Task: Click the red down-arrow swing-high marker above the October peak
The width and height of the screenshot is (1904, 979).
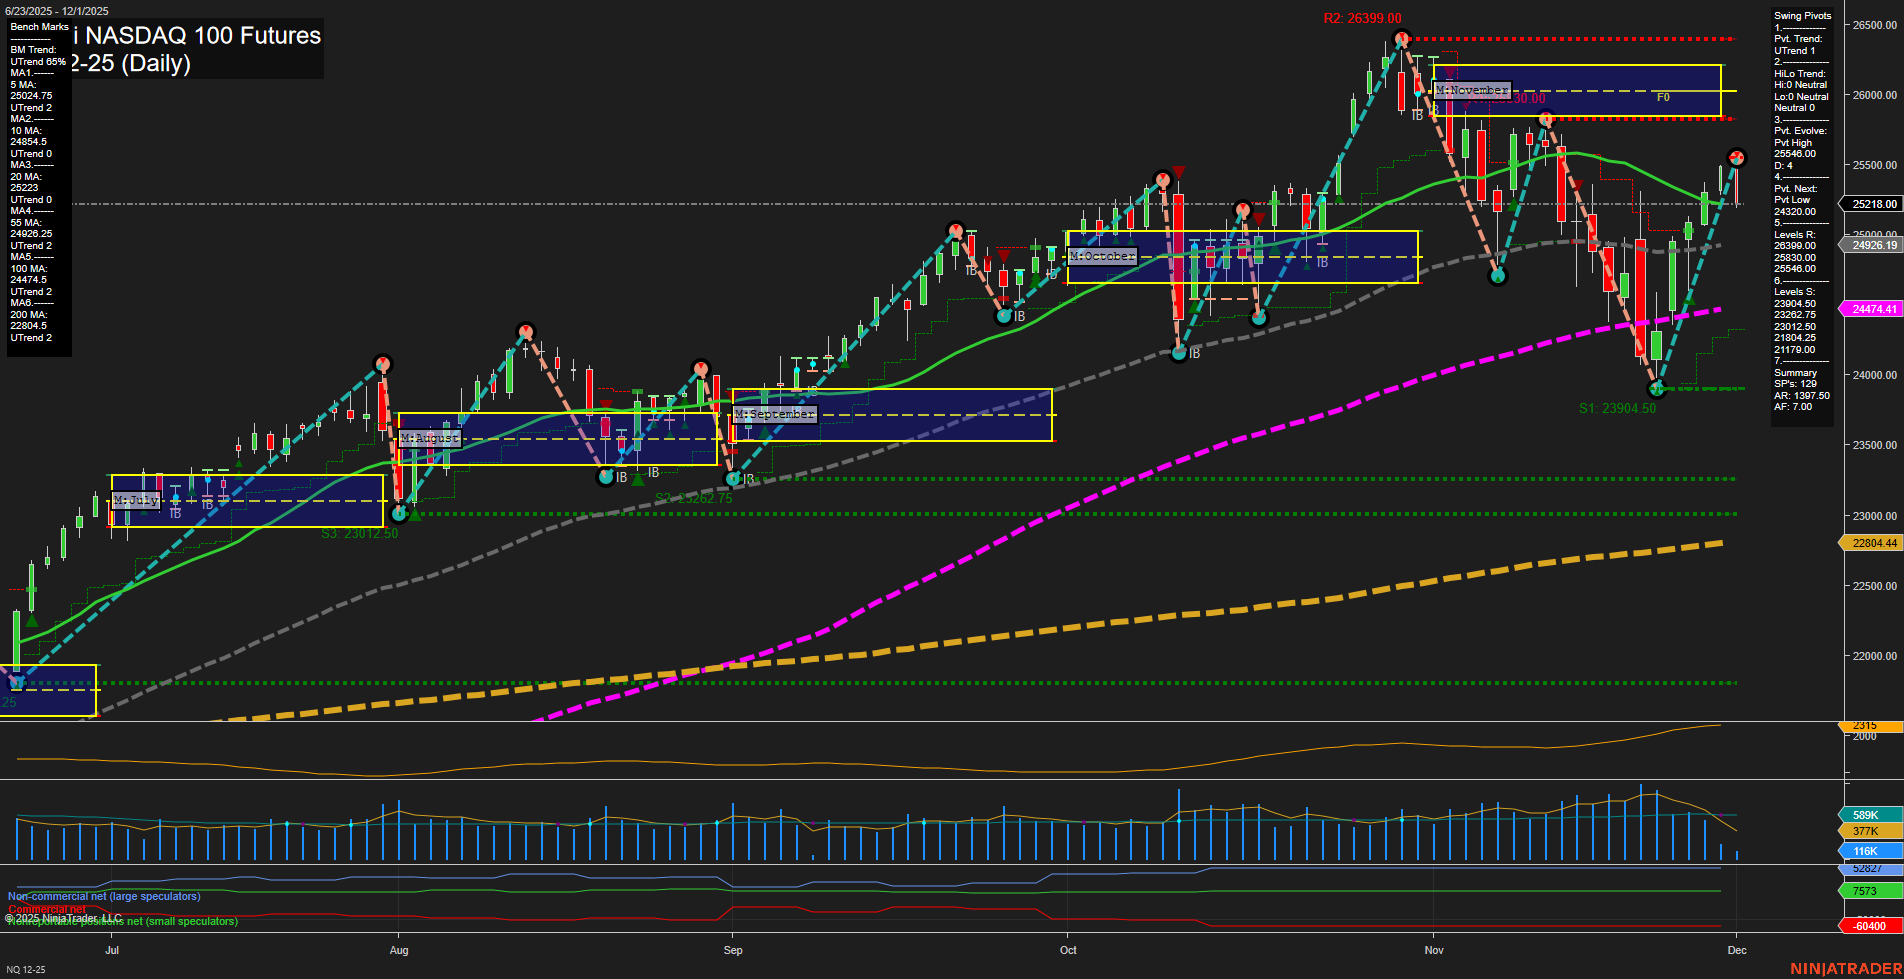Action: pyautogui.click(x=1177, y=171)
